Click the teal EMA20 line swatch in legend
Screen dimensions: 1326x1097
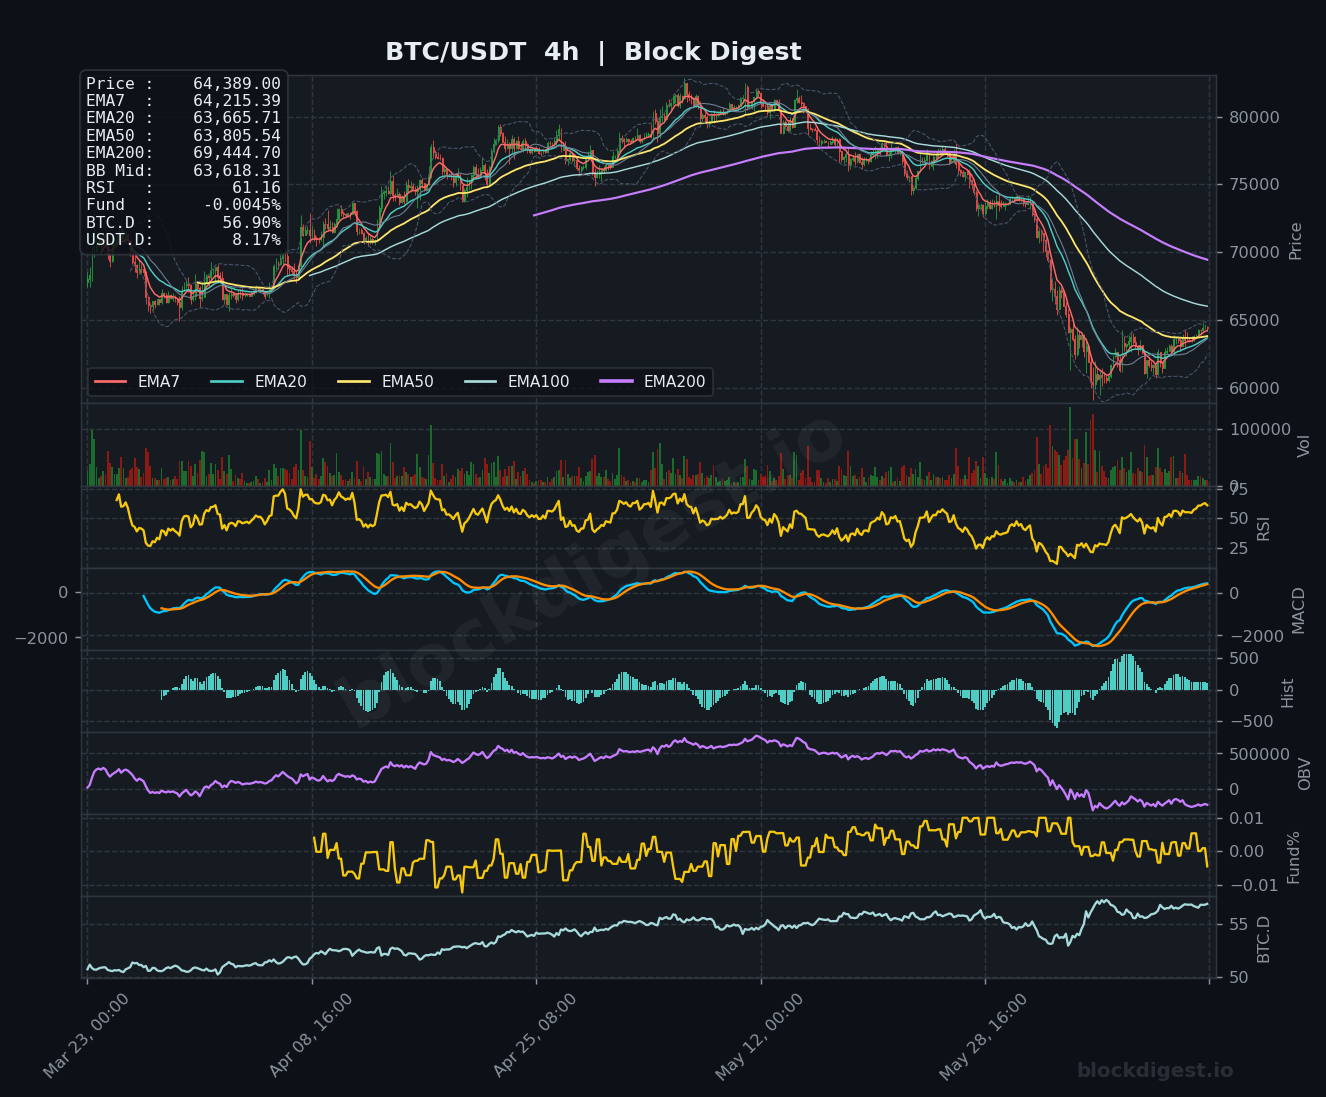pos(228,382)
